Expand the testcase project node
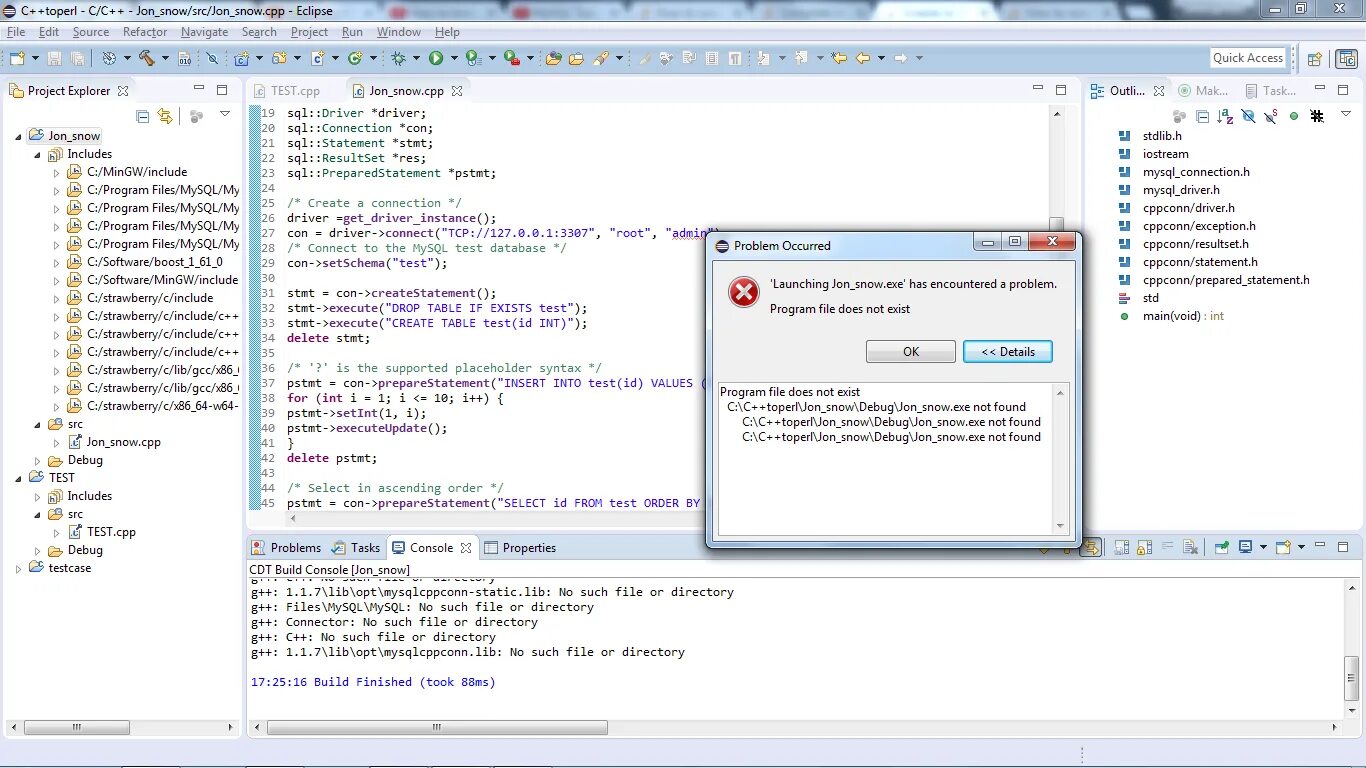Viewport: 1366px width, 768px height. pyautogui.click(x=18, y=568)
